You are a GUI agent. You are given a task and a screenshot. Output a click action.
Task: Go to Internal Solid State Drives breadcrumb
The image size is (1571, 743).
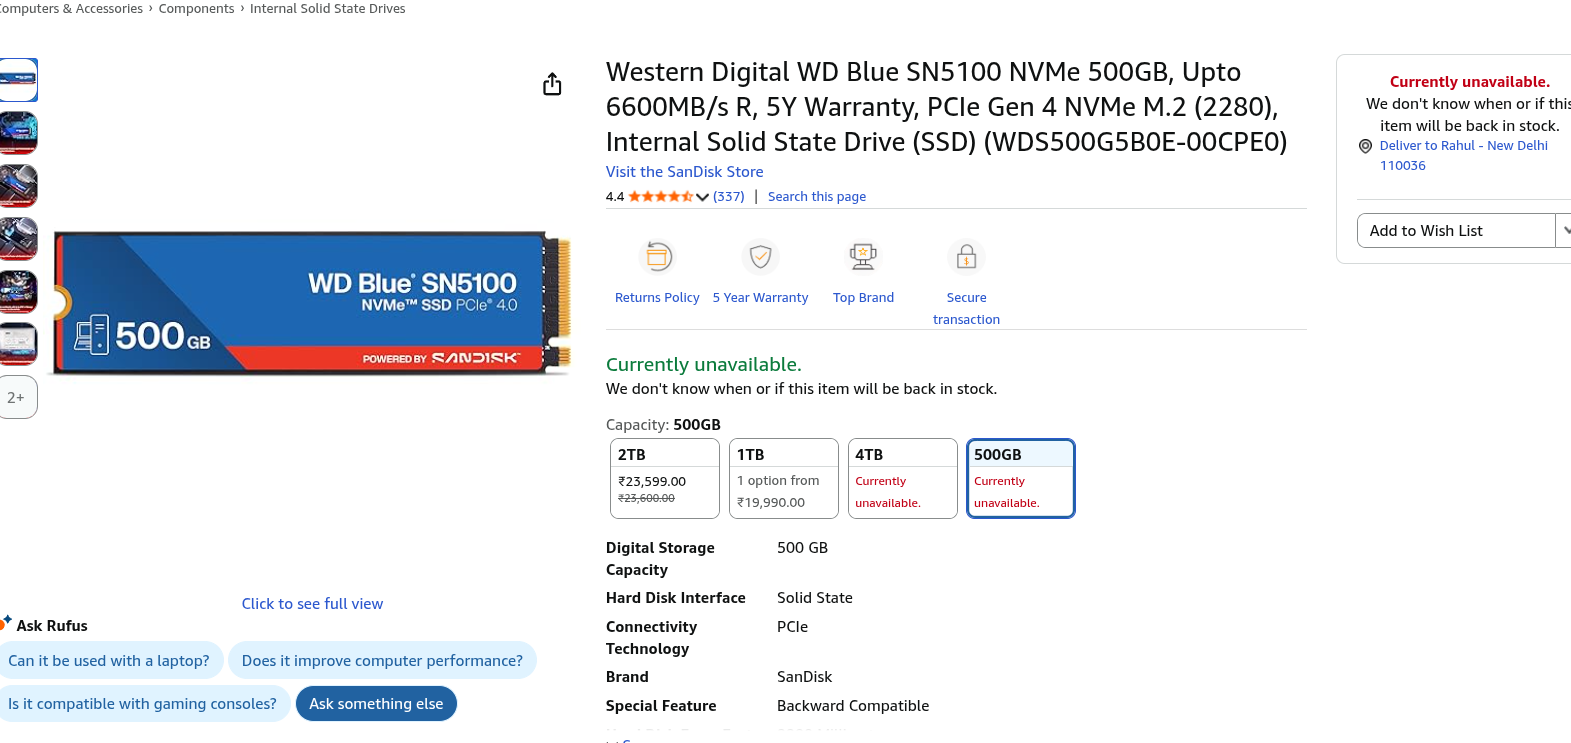coord(327,9)
